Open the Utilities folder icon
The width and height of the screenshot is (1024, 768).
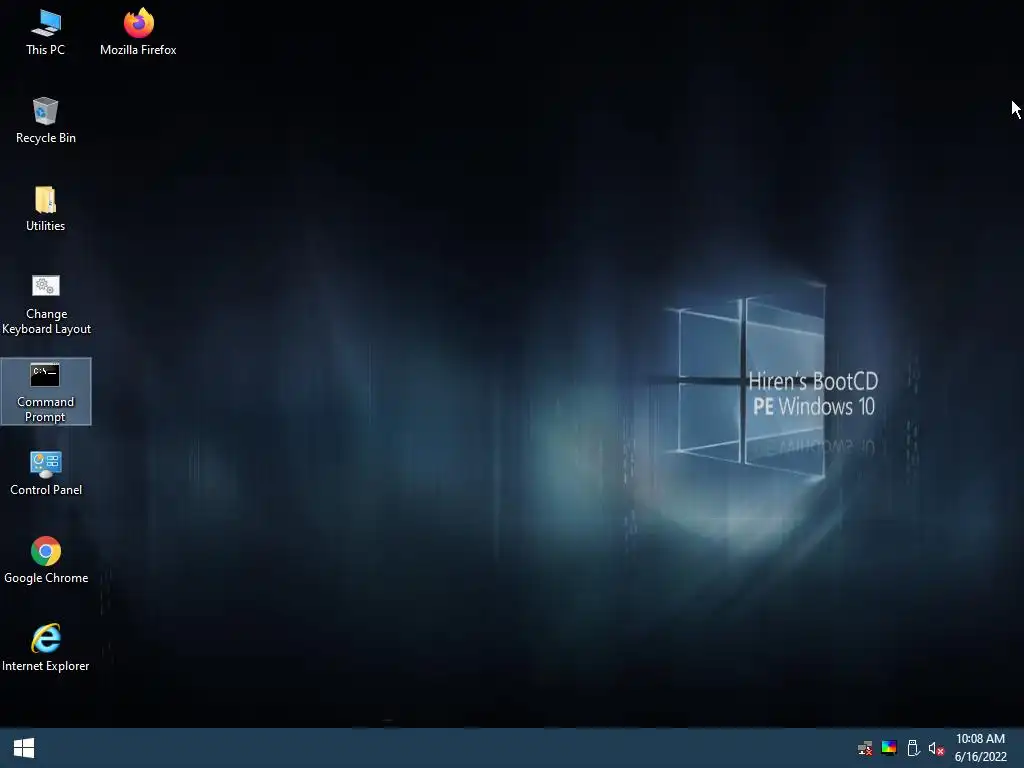point(46,208)
